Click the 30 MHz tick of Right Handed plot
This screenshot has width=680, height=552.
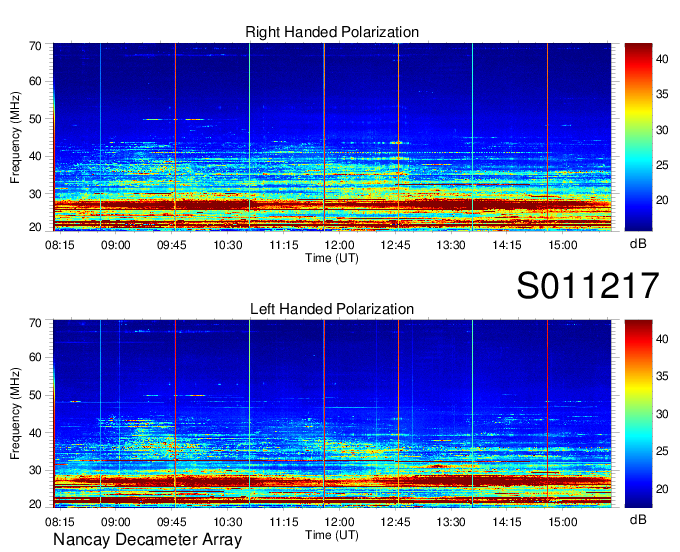pyautogui.click(x=36, y=194)
